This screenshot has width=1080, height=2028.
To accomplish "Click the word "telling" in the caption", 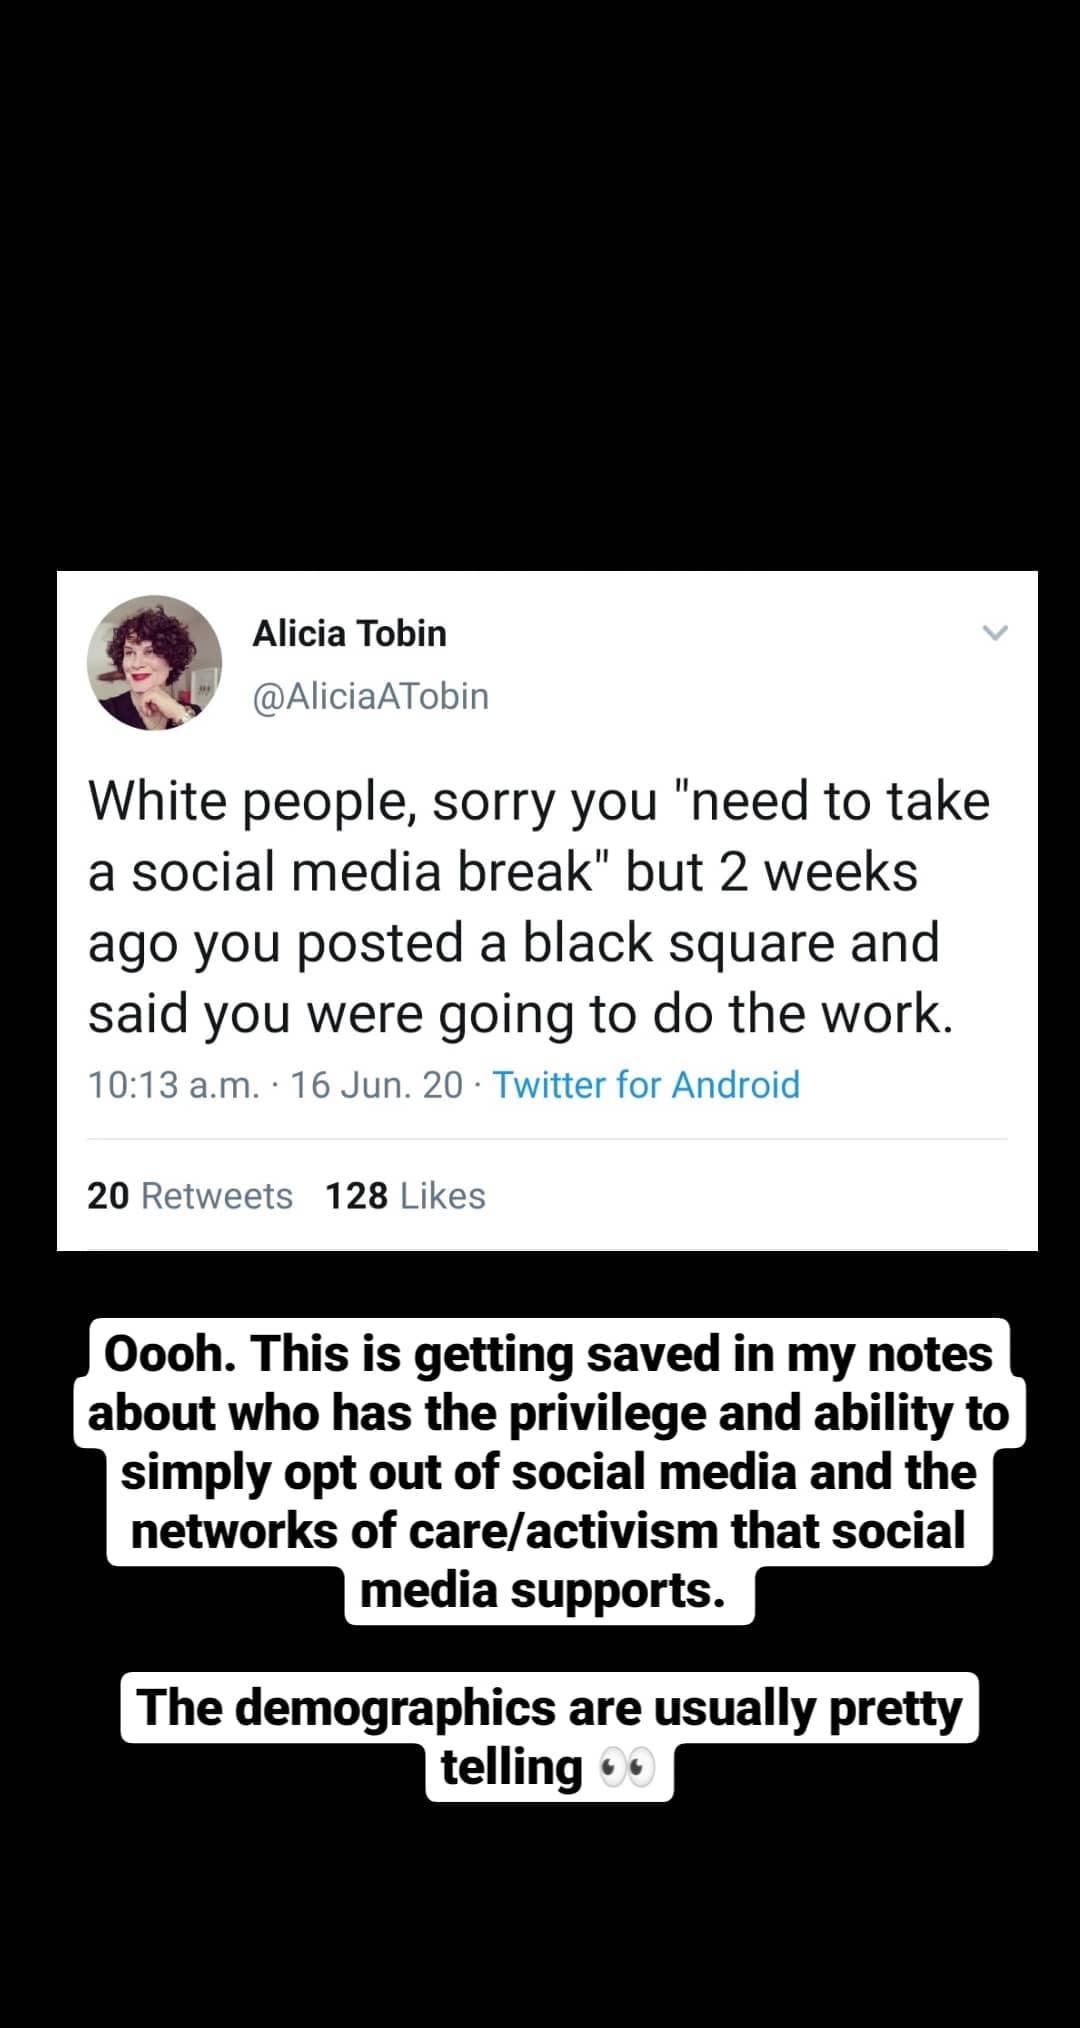I will 511,1767.
